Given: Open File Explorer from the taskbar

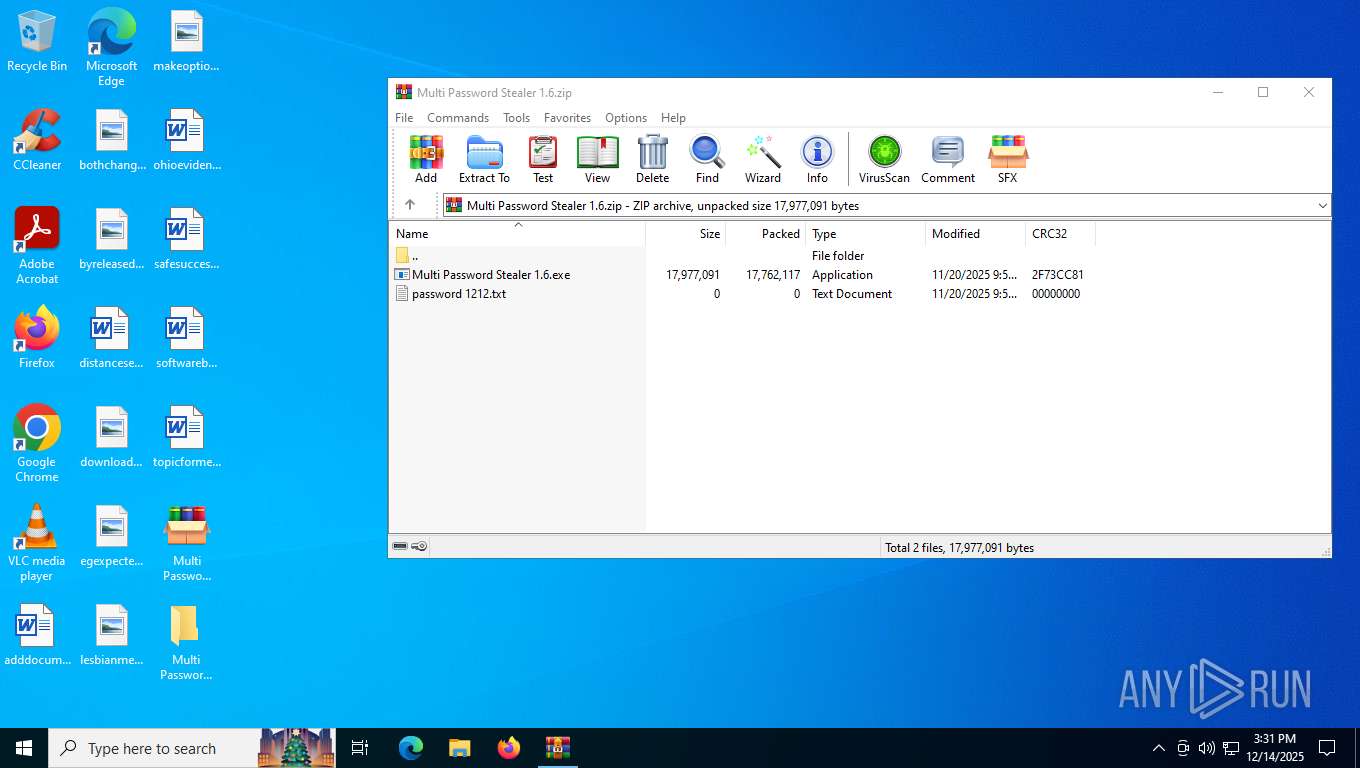Looking at the screenshot, I should click(x=459, y=748).
